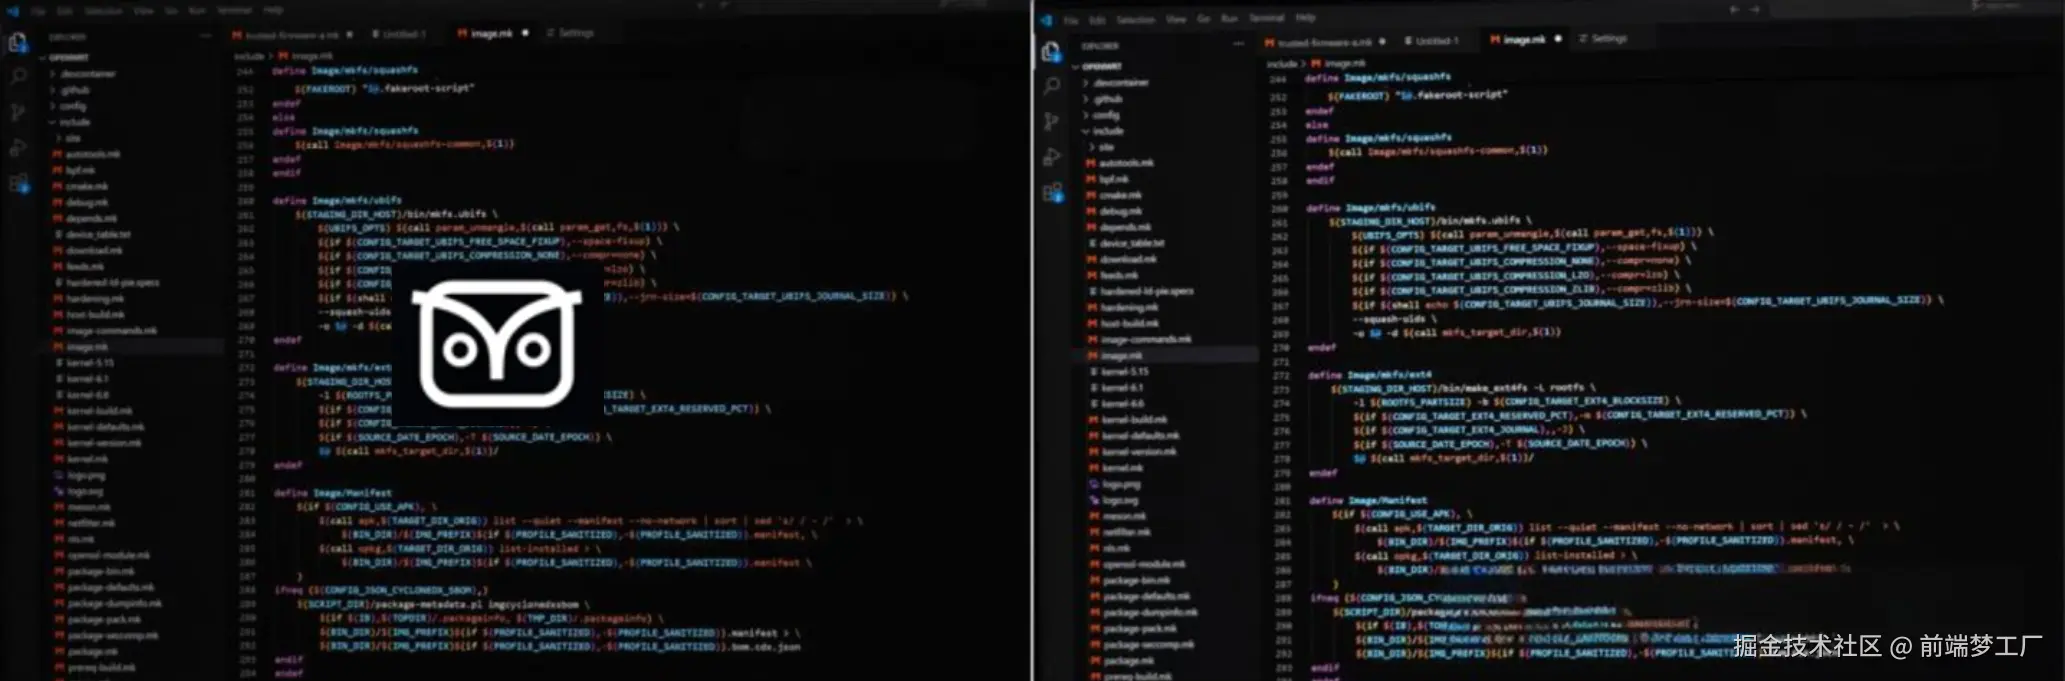The width and height of the screenshot is (2065, 681).
Task: Open Explorer view in right window activity bar
Action: [x=1050, y=51]
